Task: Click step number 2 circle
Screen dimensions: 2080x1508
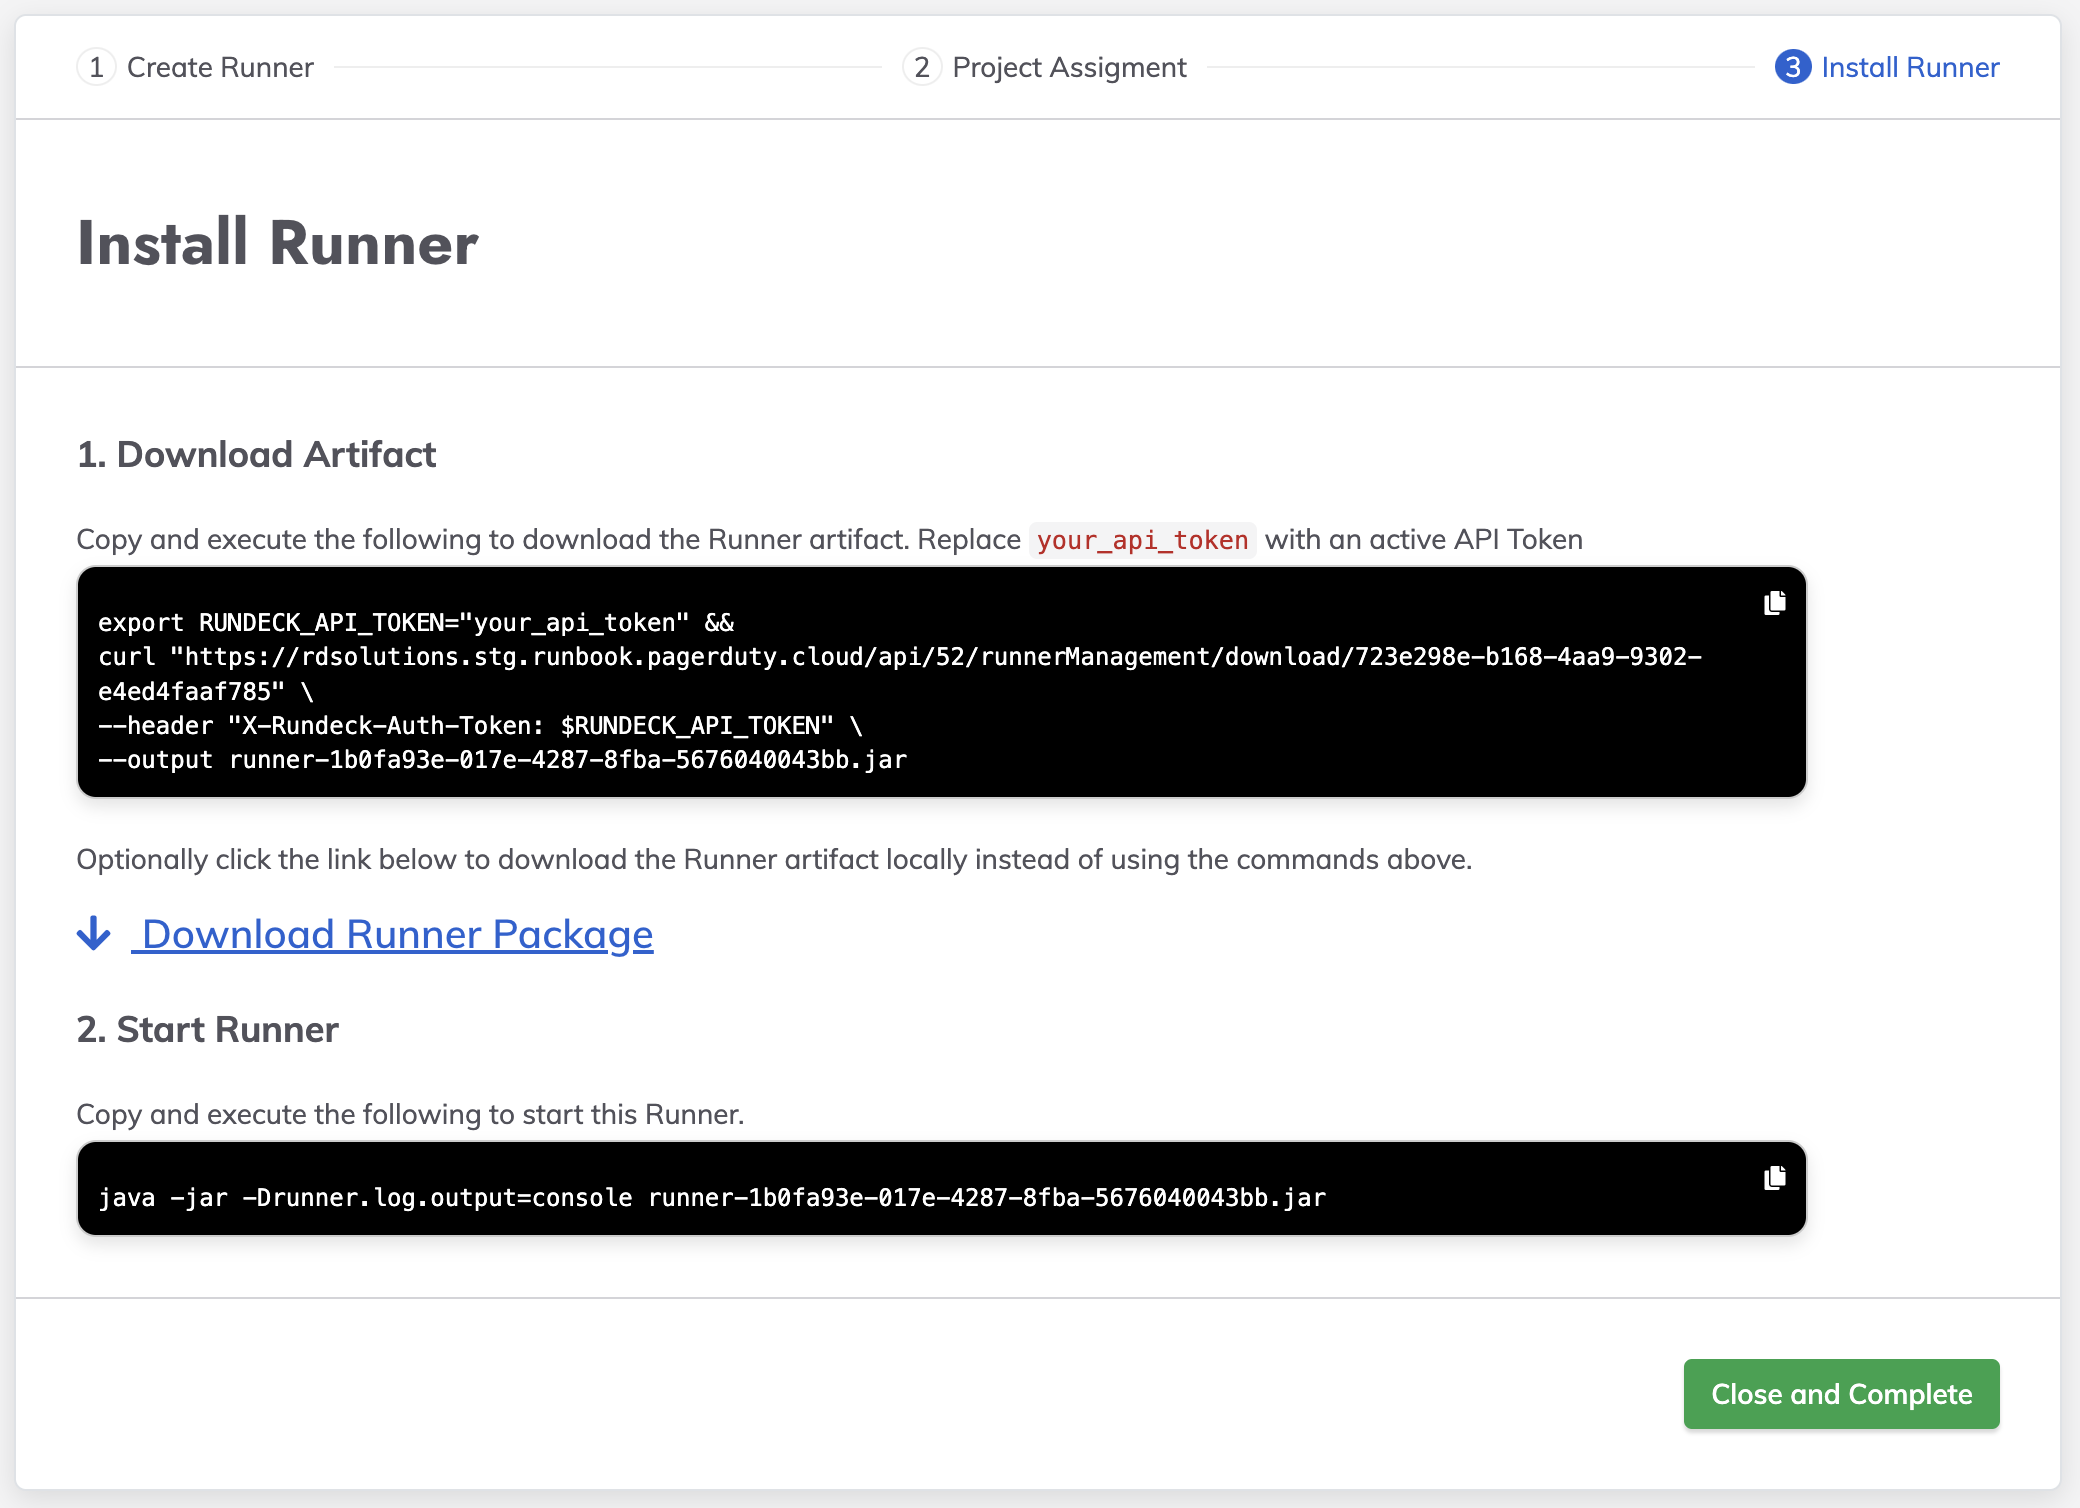Action: (x=922, y=67)
